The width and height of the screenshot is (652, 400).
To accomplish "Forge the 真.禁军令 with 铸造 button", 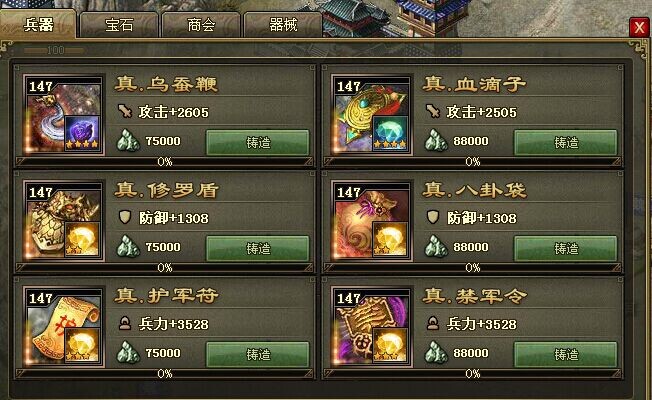I will 566,355.
